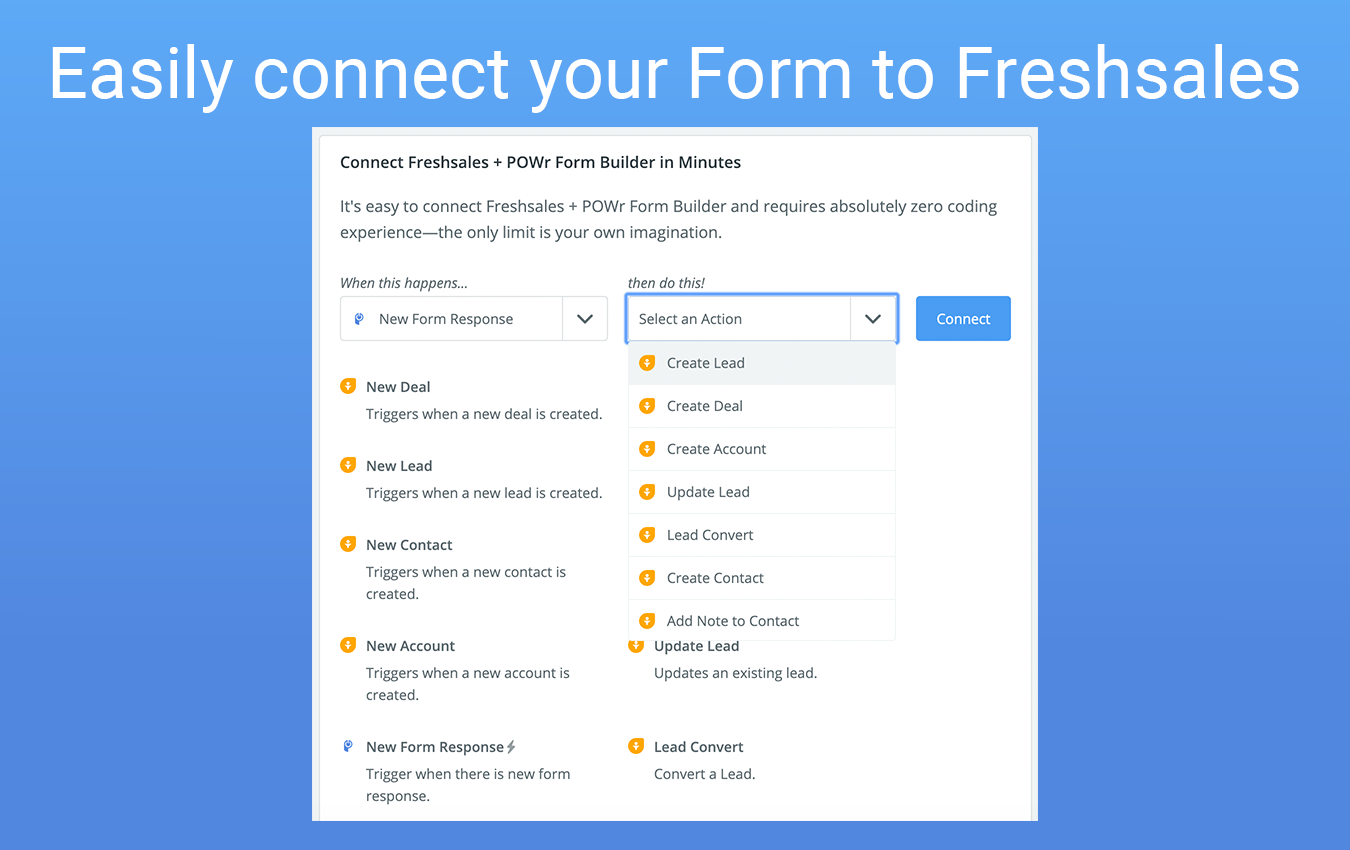The image size is (1350, 850).
Task: Click the icon beside Add Note to Contact
Action: coord(648,620)
